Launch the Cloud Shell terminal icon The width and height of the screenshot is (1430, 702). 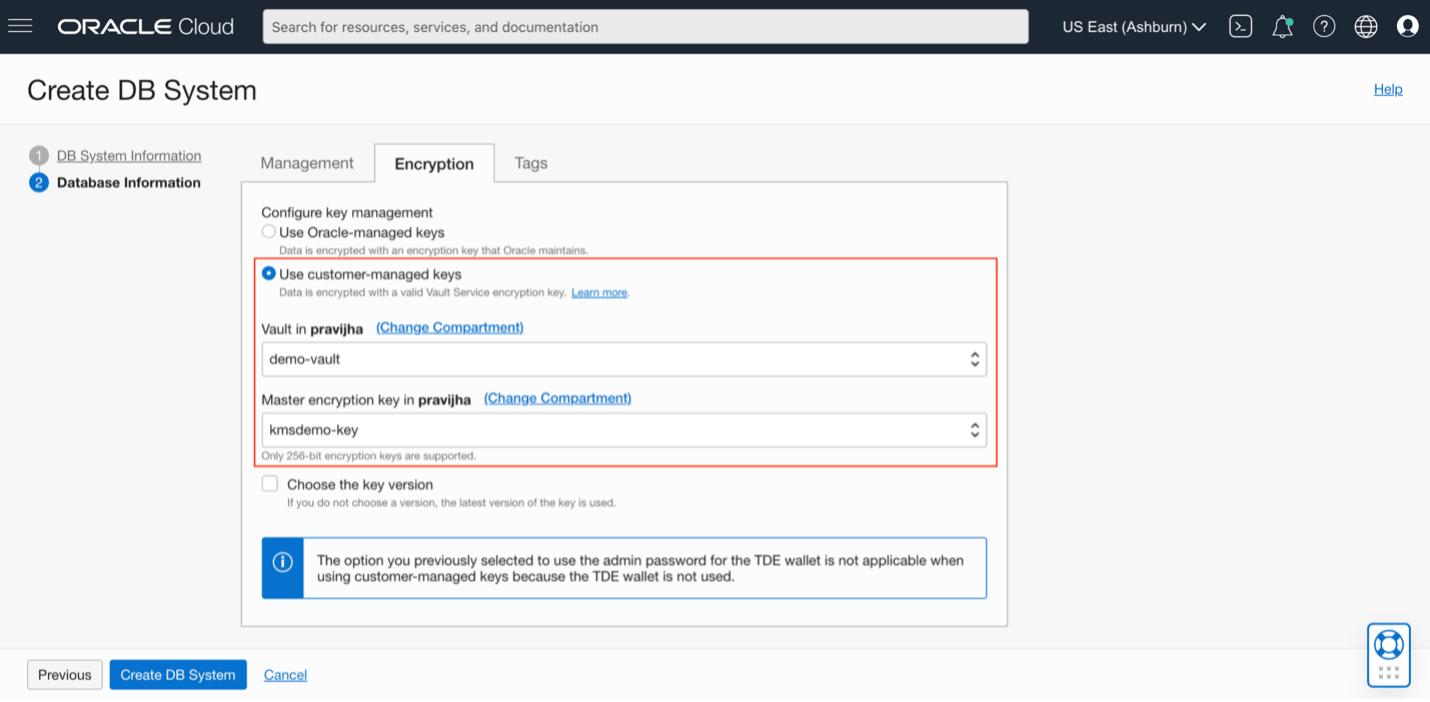[1240, 27]
